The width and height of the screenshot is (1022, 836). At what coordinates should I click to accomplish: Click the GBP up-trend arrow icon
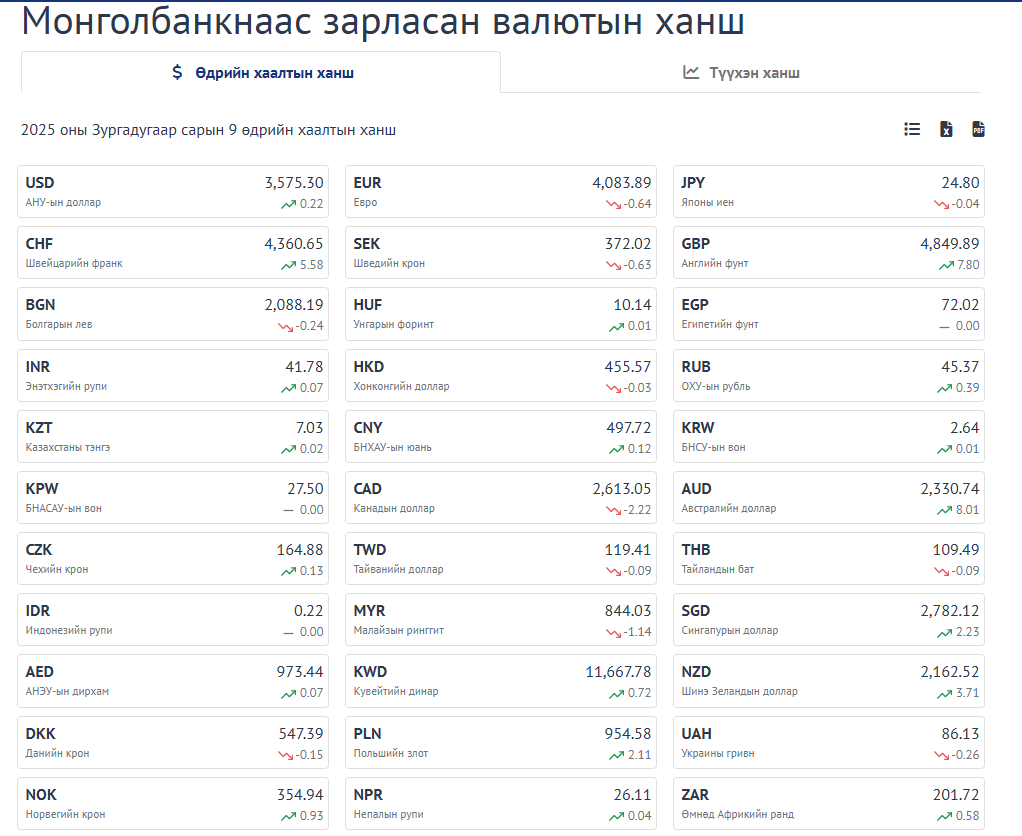946,265
